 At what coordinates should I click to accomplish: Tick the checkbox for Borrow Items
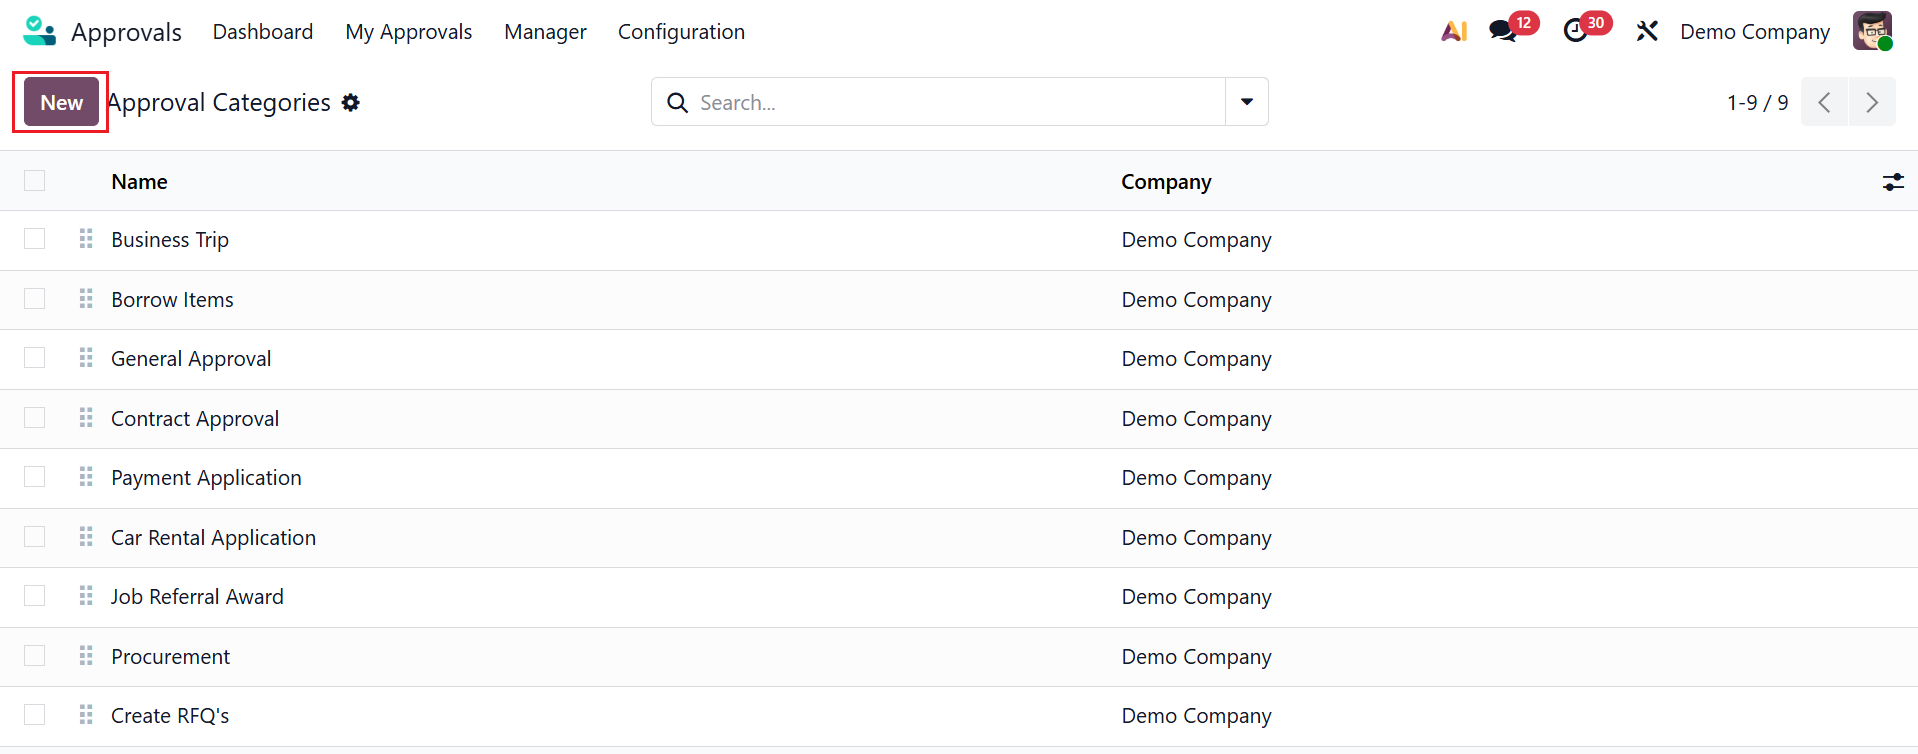click(35, 299)
